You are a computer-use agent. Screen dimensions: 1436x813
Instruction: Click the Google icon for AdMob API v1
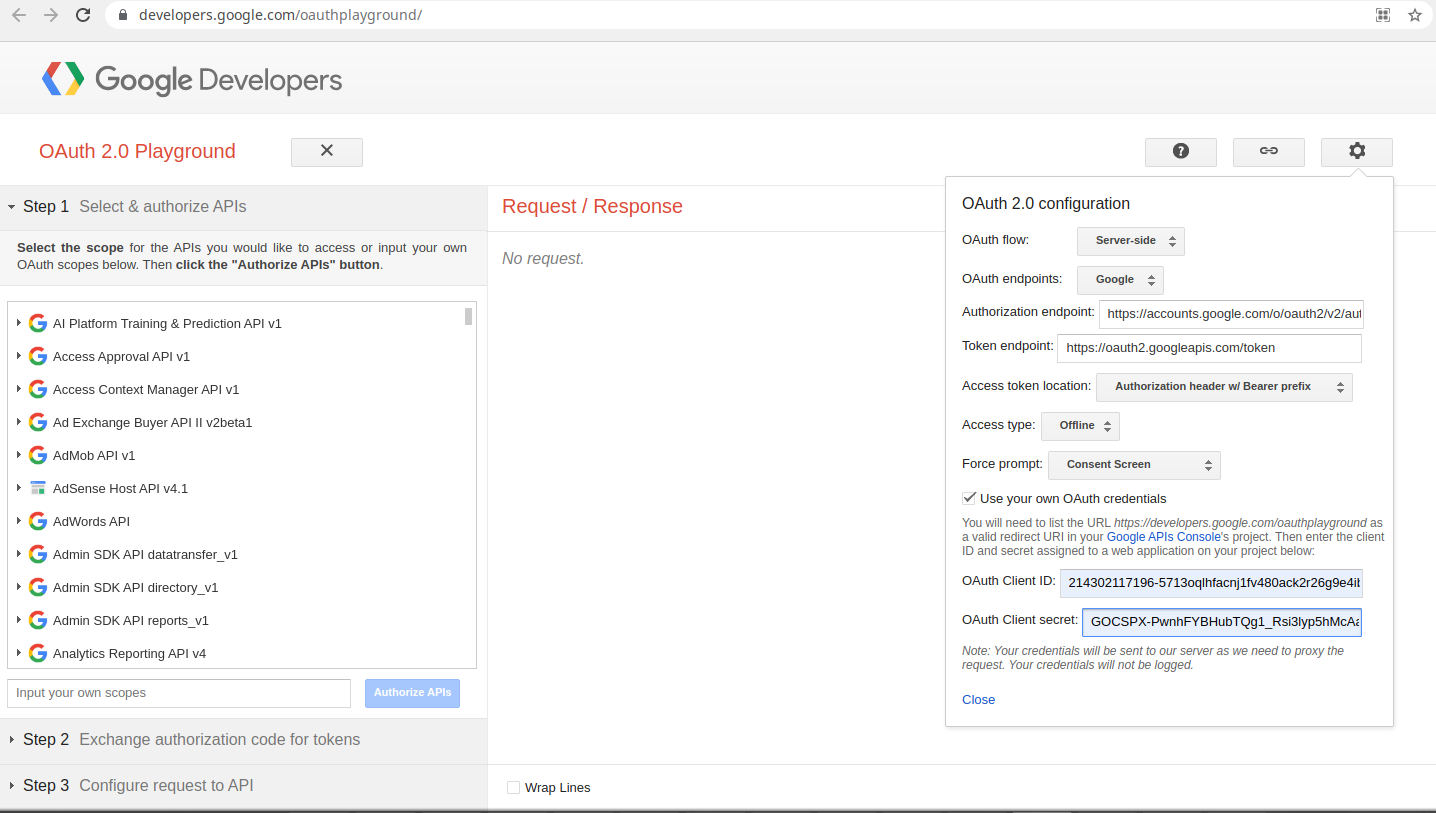click(x=38, y=455)
